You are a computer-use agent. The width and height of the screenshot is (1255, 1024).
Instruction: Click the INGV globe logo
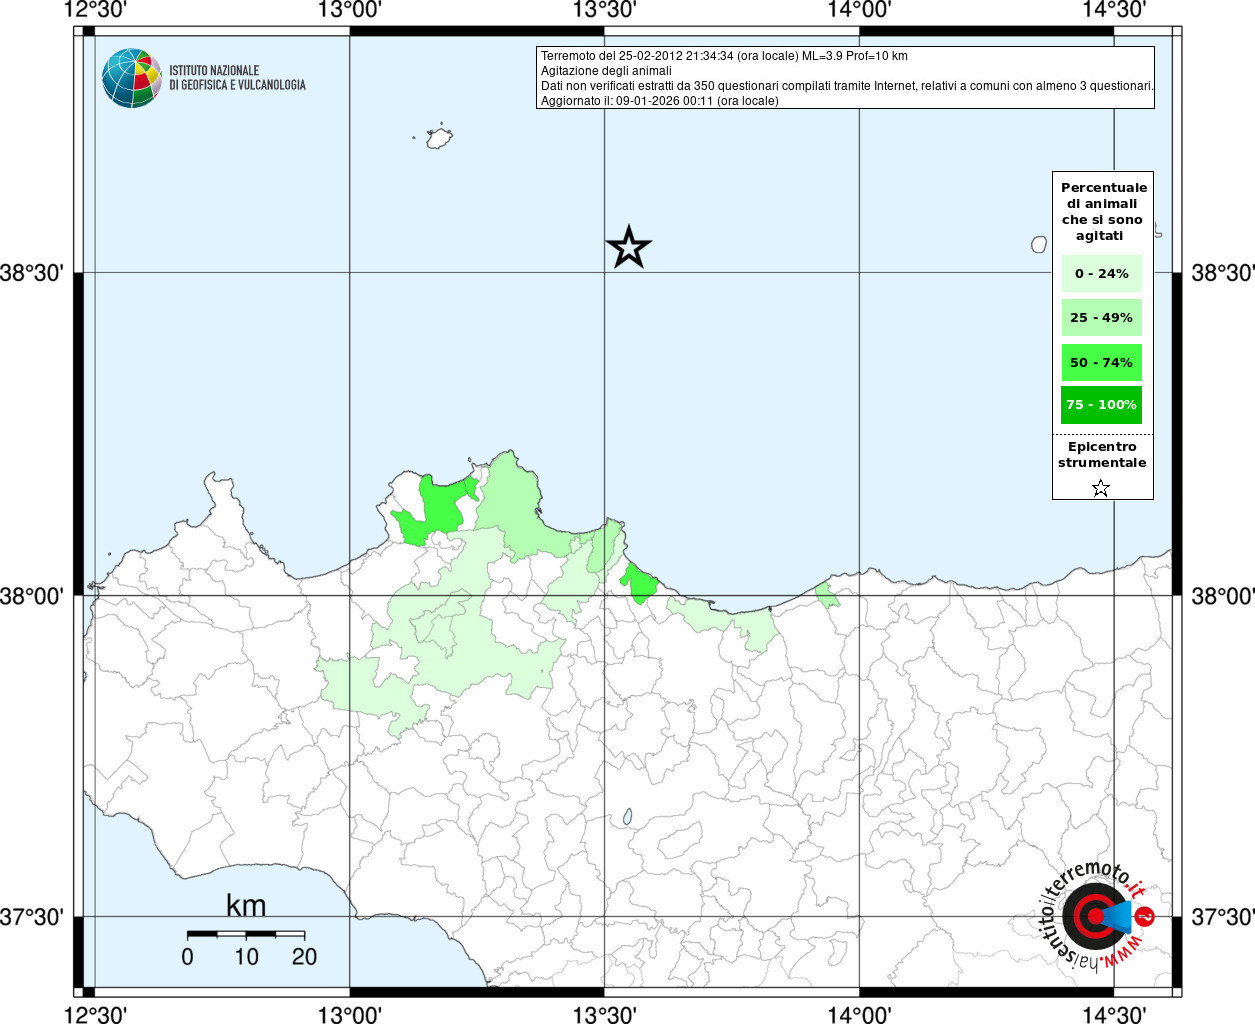pyautogui.click(x=131, y=78)
